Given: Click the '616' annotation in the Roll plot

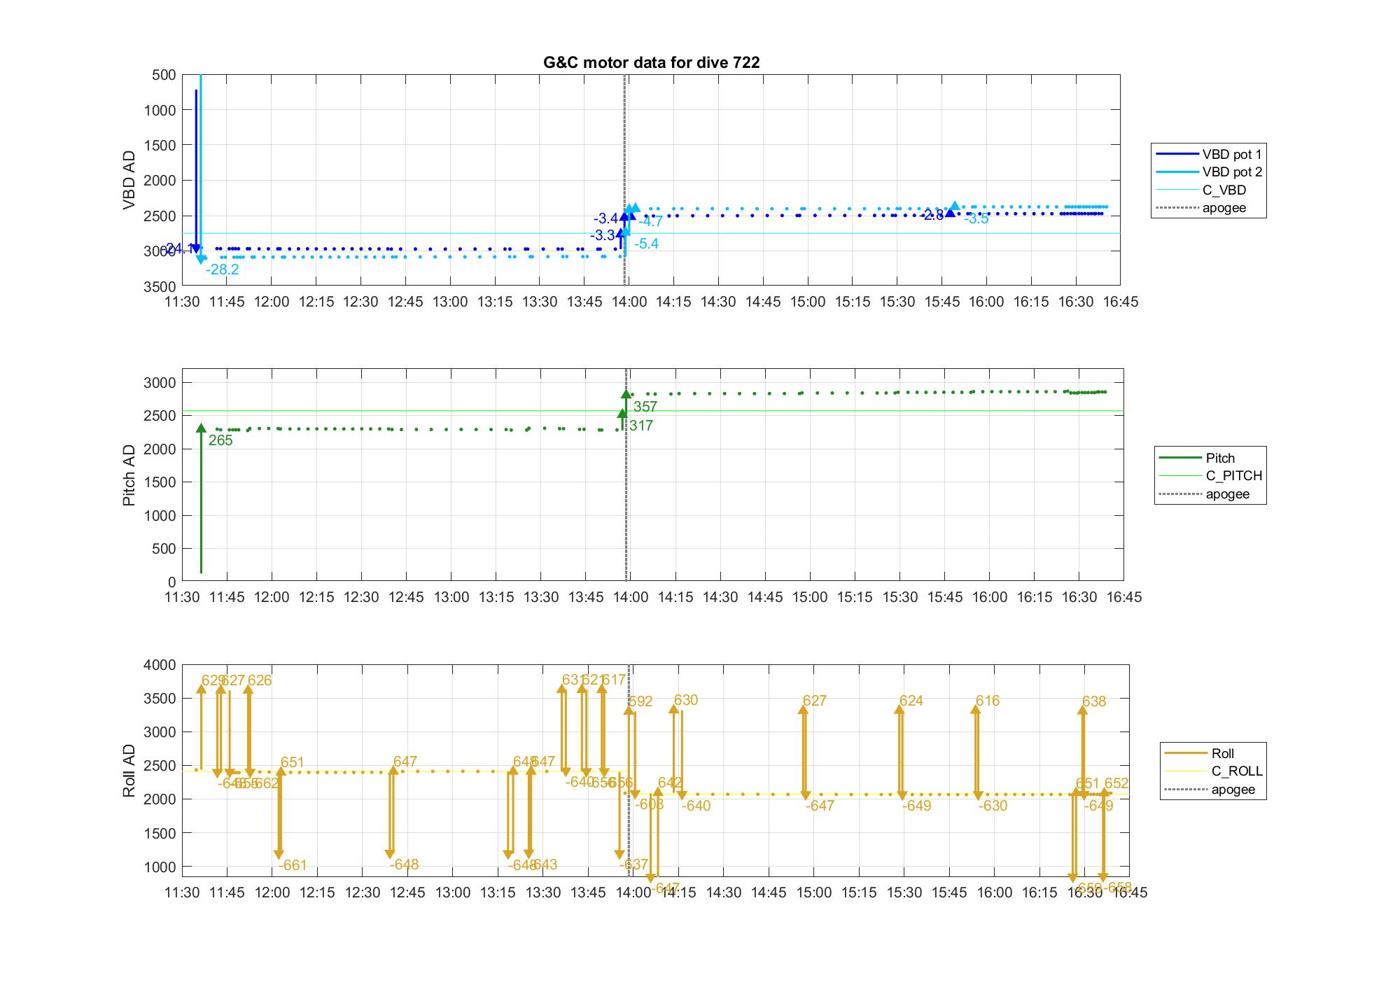Looking at the screenshot, I should (987, 701).
